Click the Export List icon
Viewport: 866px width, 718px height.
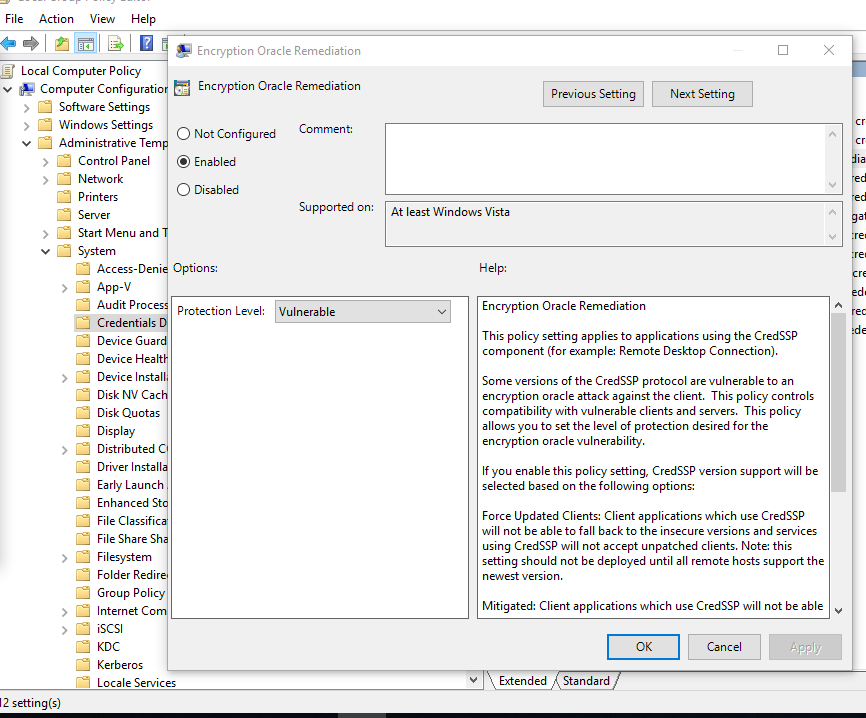point(115,42)
